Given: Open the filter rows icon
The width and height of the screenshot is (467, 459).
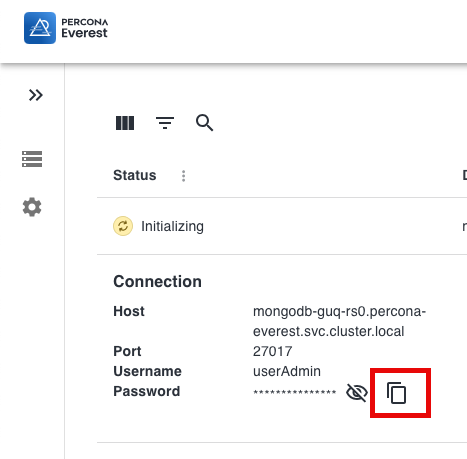Looking at the screenshot, I should pyautogui.click(x=165, y=123).
